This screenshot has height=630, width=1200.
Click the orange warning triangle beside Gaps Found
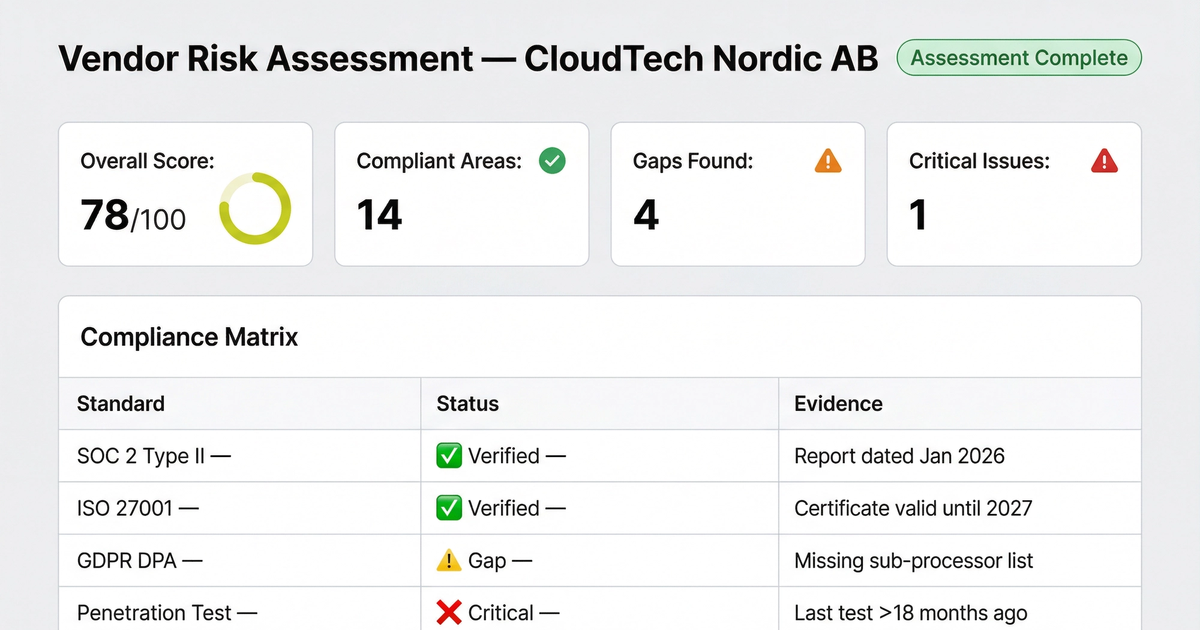(x=828, y=160)
